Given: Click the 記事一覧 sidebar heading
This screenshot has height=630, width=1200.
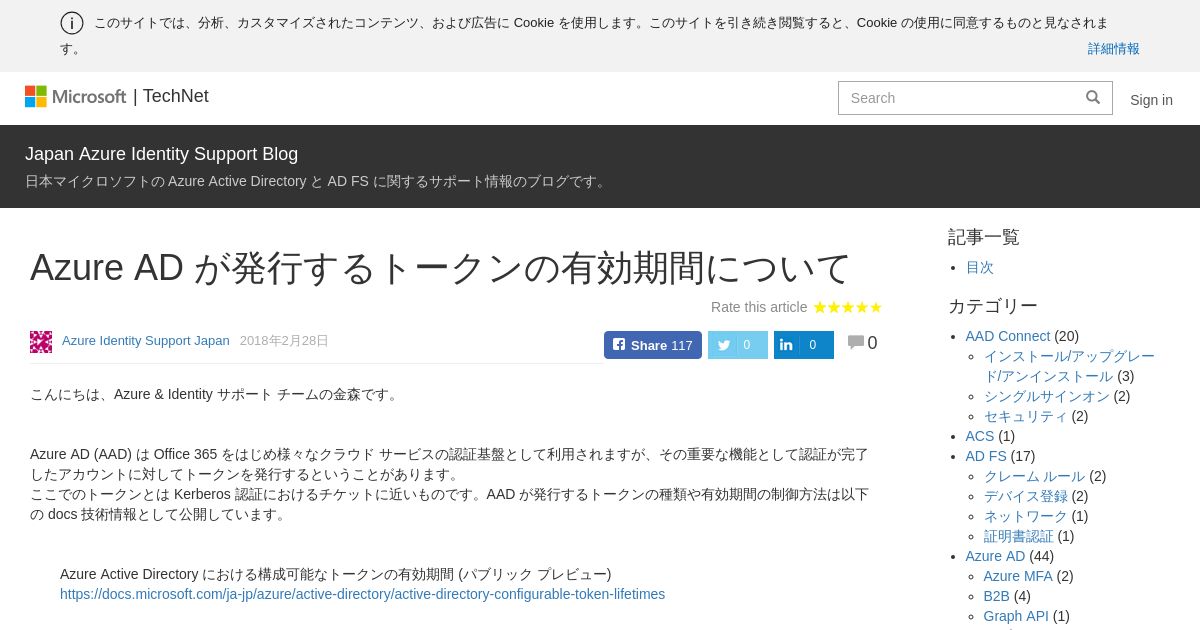Looking at the screenshot, I should click(984, 237).
